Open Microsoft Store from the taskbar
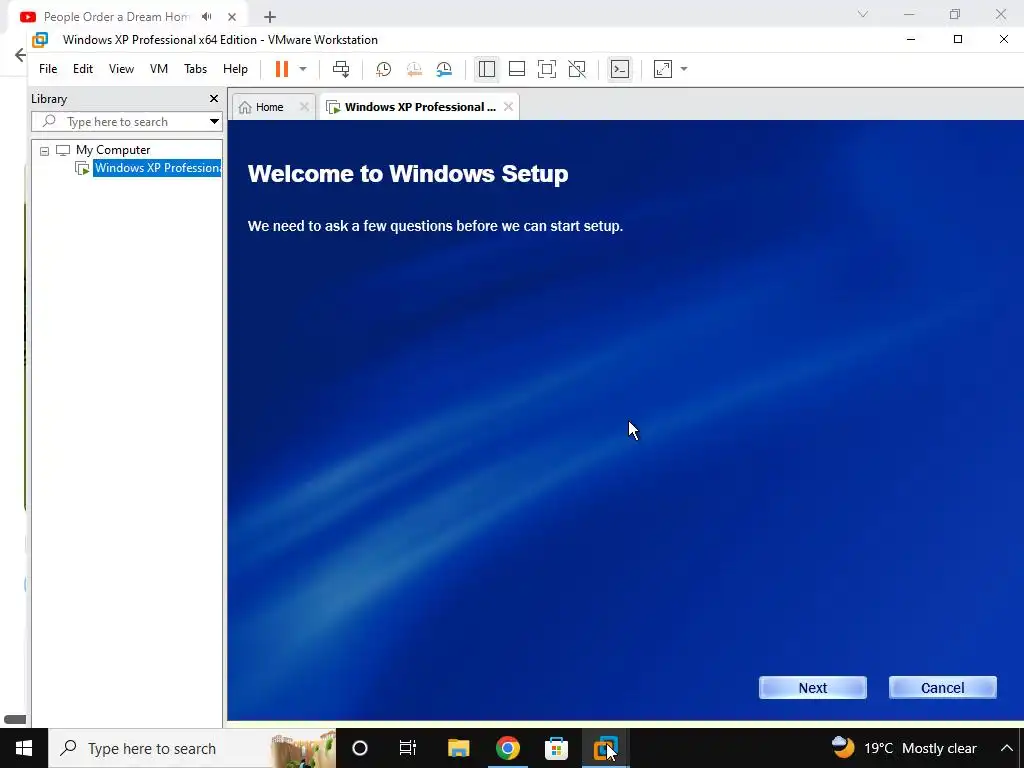 [556, 748]
